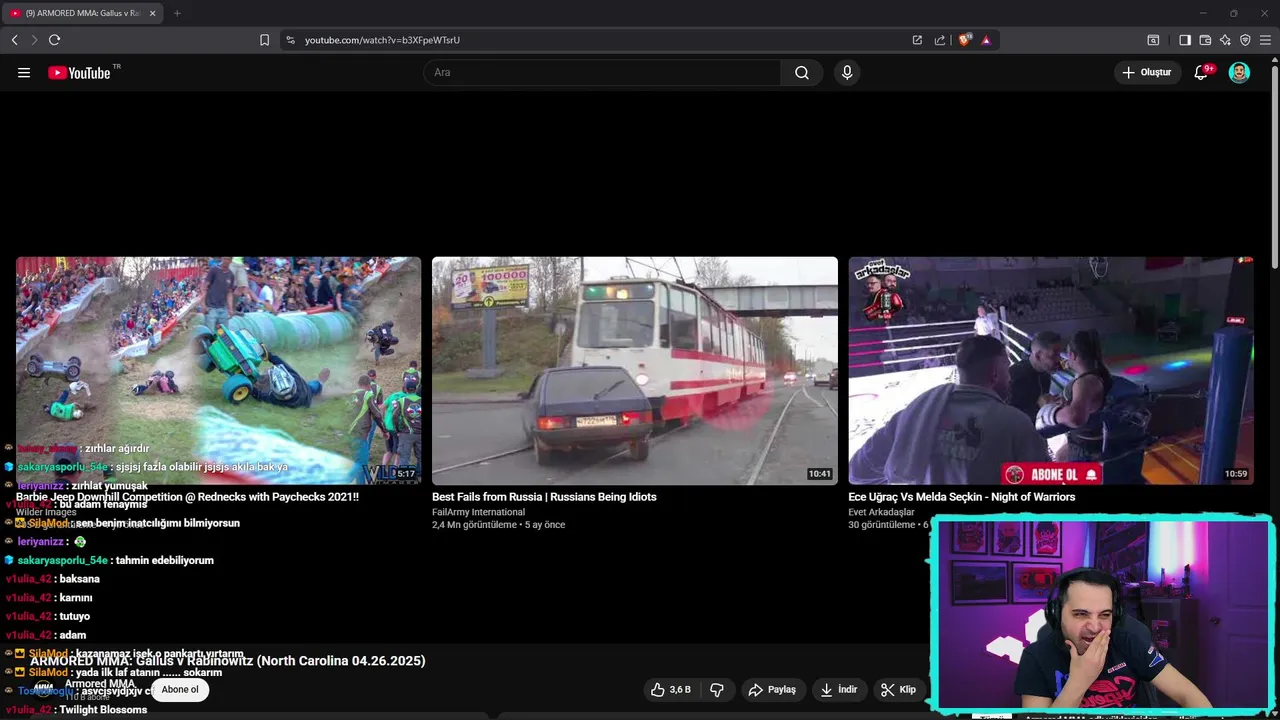Visit the FailArmy International channel
Image resolution: width=1280 pixels, height=720 pixels.
point(478,512)
